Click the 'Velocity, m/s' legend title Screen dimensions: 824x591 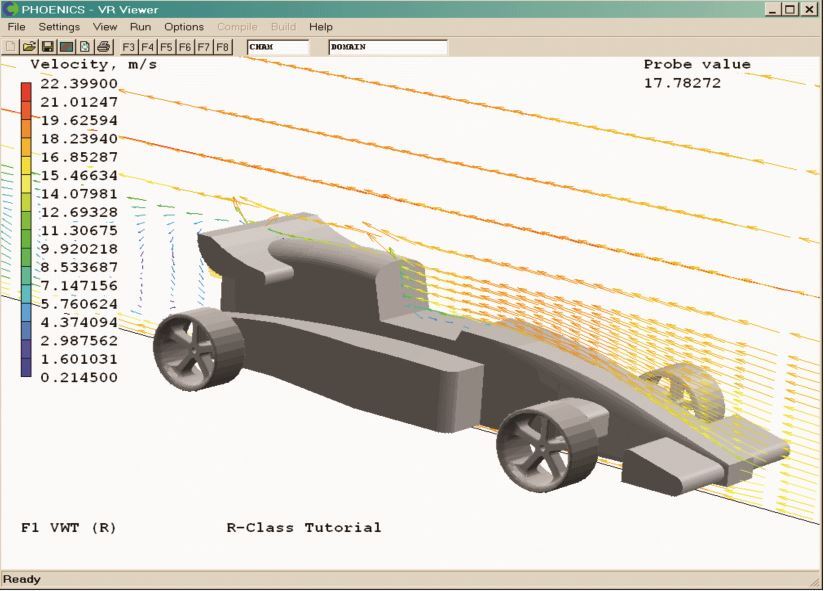pos(94,65)
